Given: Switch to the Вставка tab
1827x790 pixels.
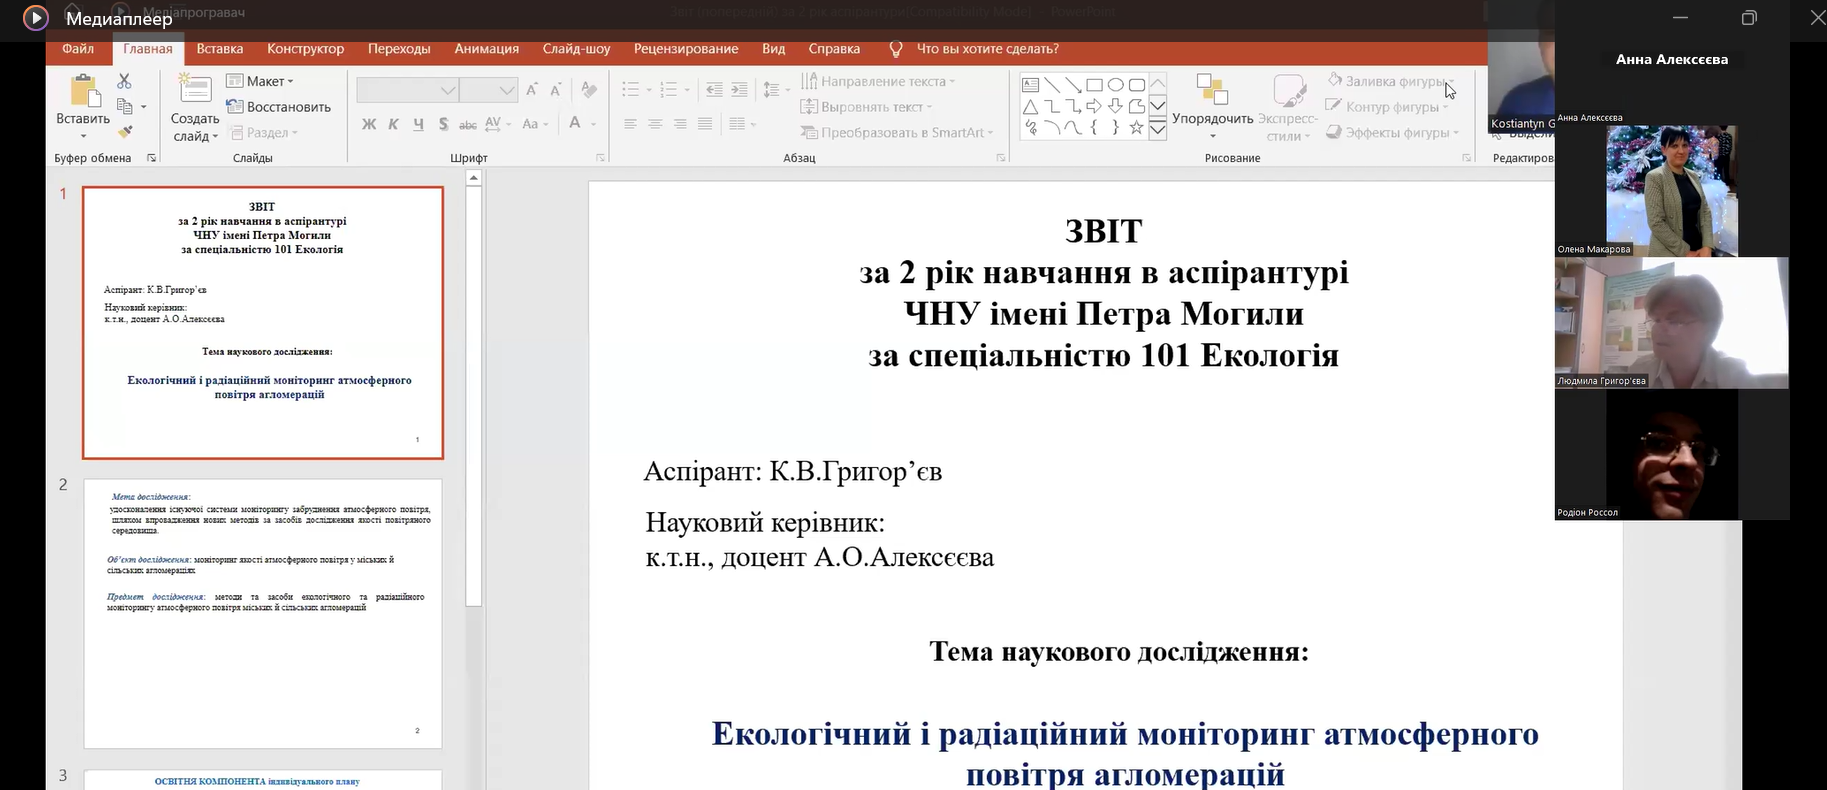Looking at the screenshot, I should tap(220, 49).
